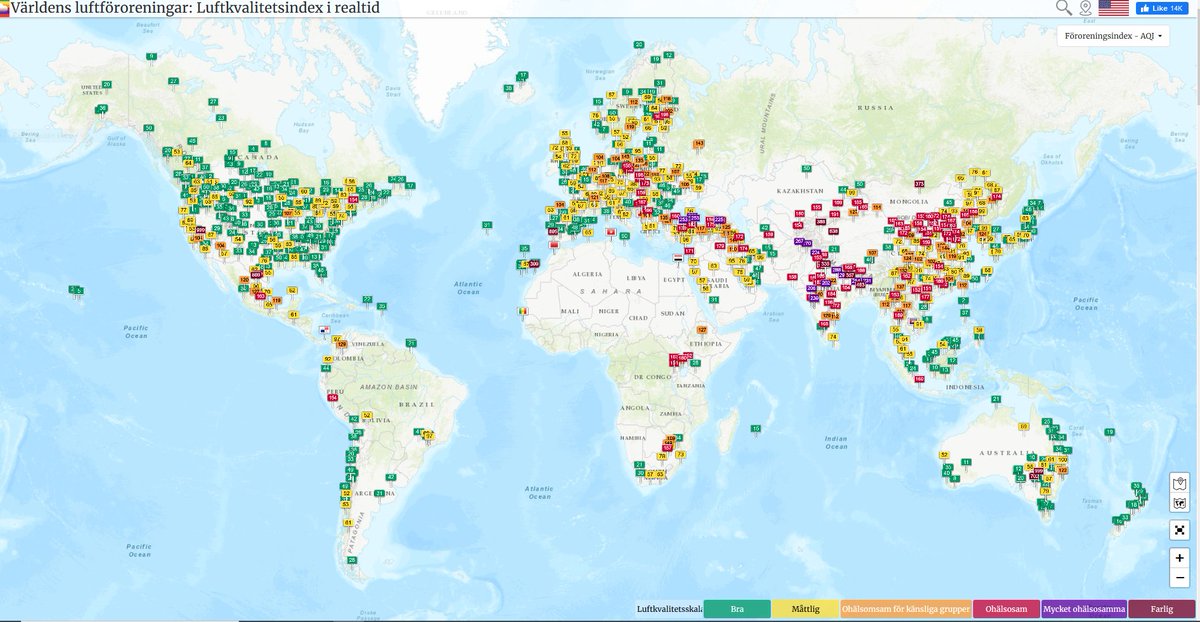Zoom out with the minus button

coord(1180,577)
